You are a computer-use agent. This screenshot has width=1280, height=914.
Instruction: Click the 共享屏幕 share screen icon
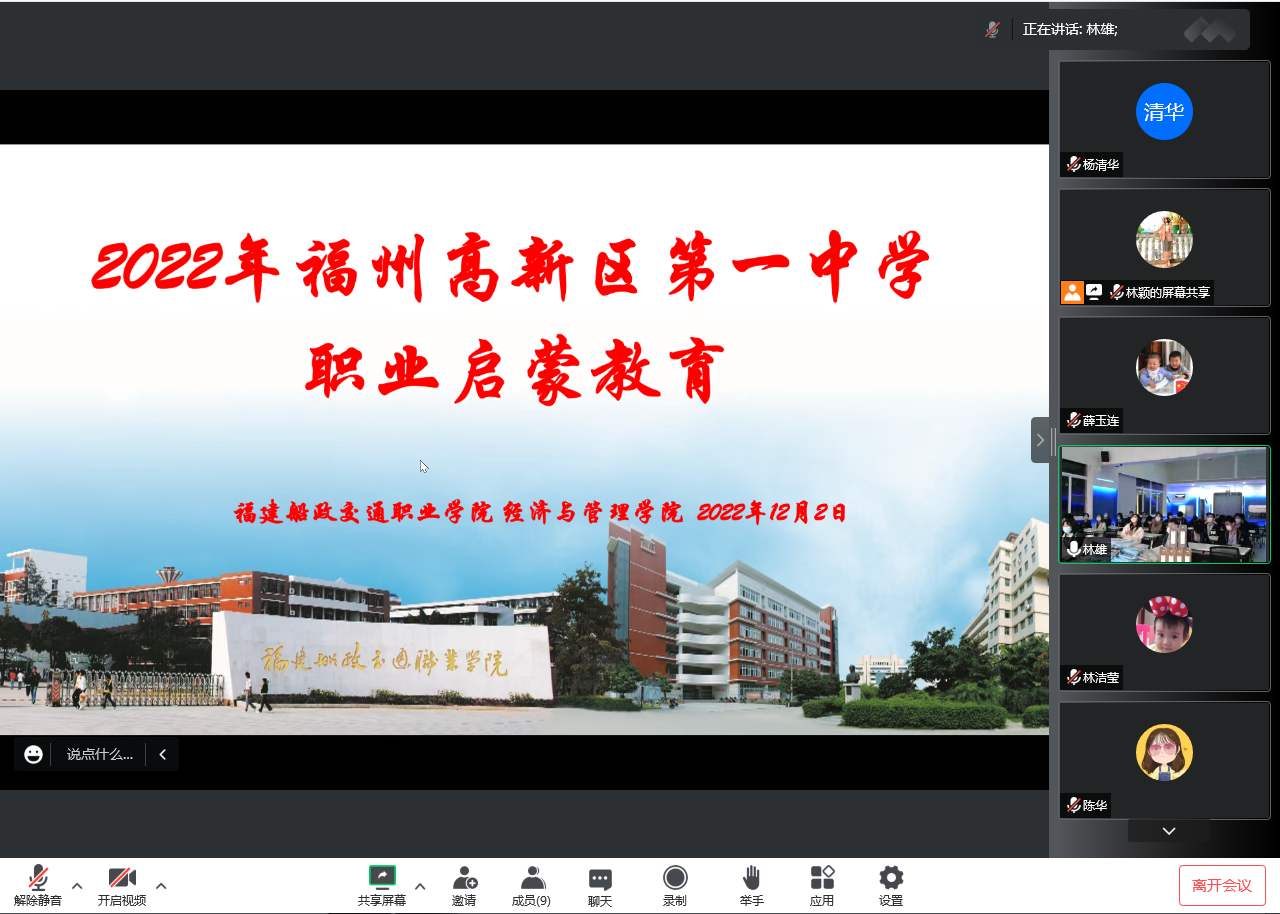(x=382, y=878)
